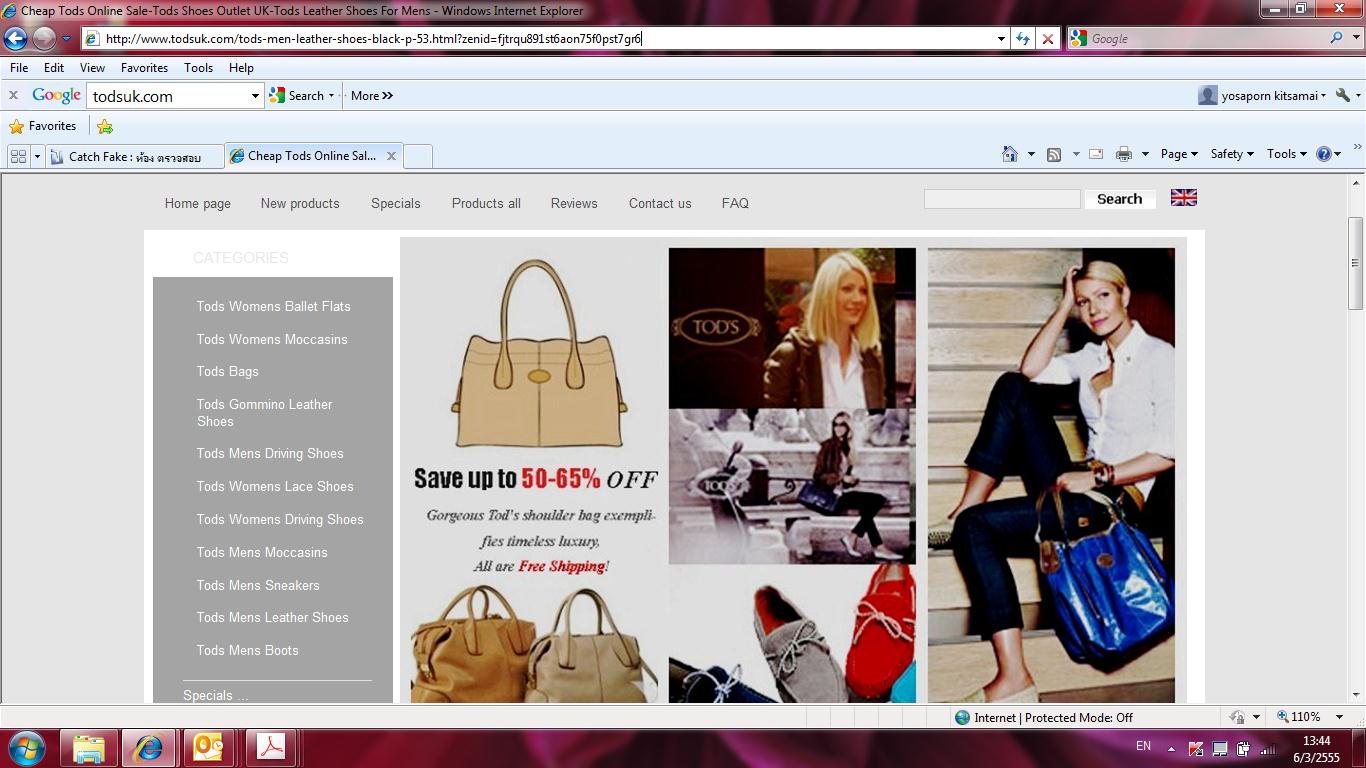Expand the Safety menu dropdown
This screenshot has height=768, width=1366.
1231,154
